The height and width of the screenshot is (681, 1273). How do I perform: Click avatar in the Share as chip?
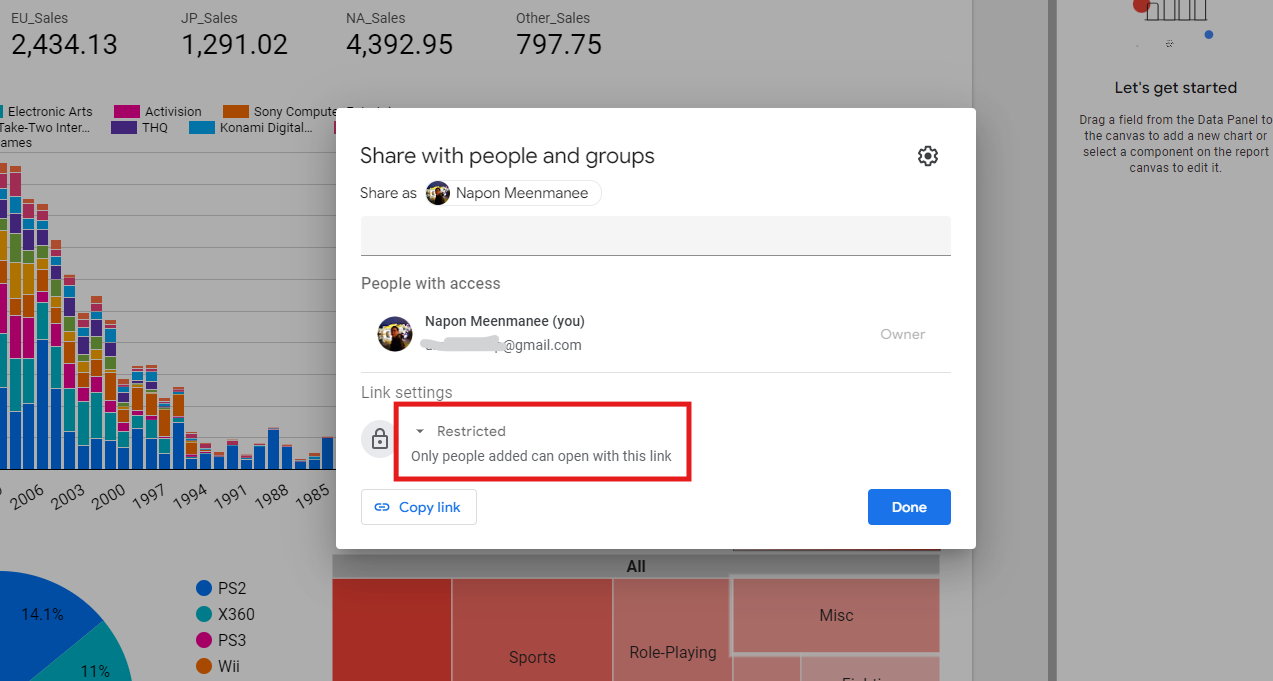pos(438,193)
